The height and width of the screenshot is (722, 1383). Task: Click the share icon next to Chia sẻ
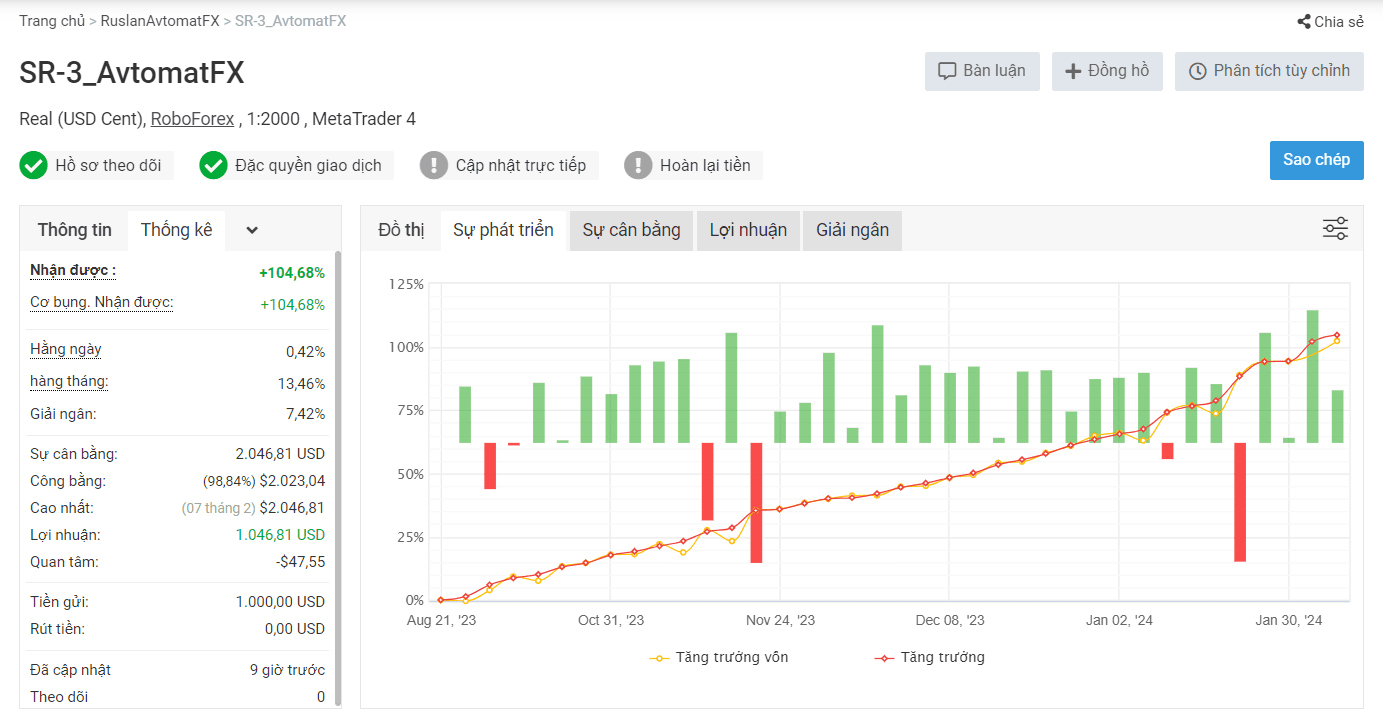[1303, 22]
